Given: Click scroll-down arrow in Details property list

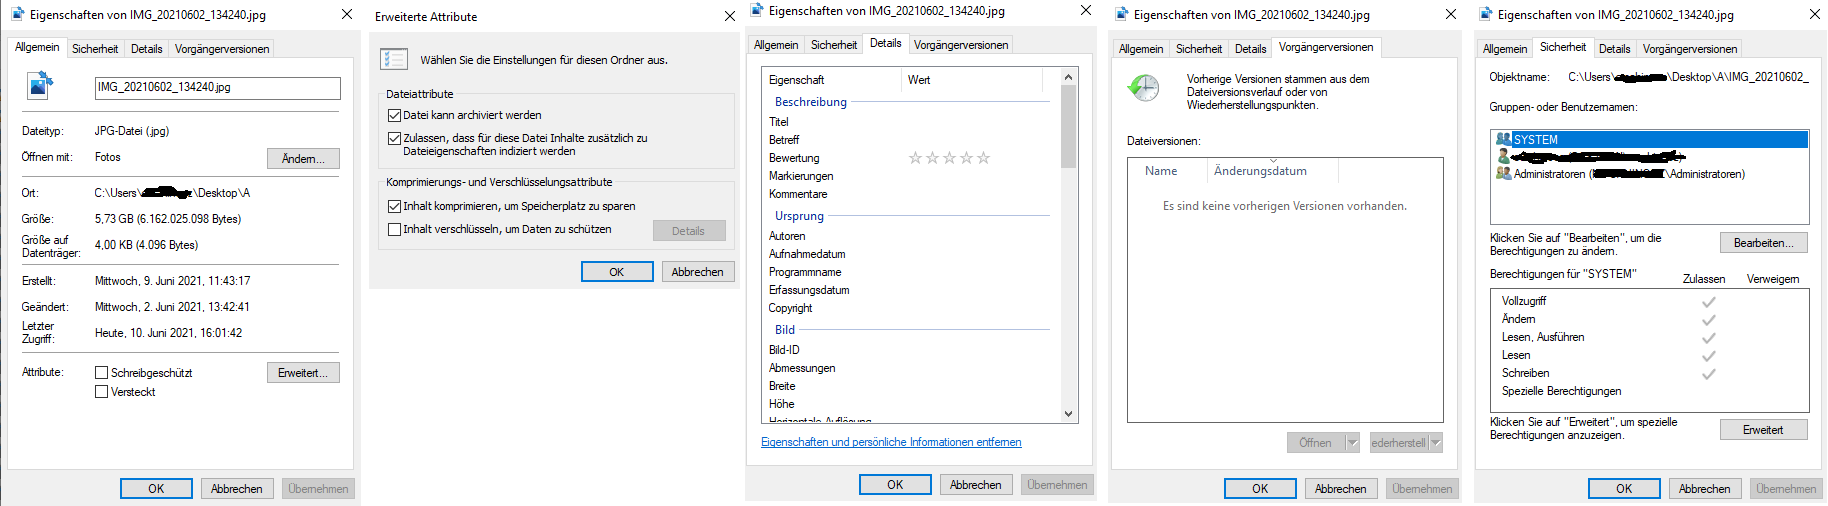Looking at the screenshot, I should 1068,413.
